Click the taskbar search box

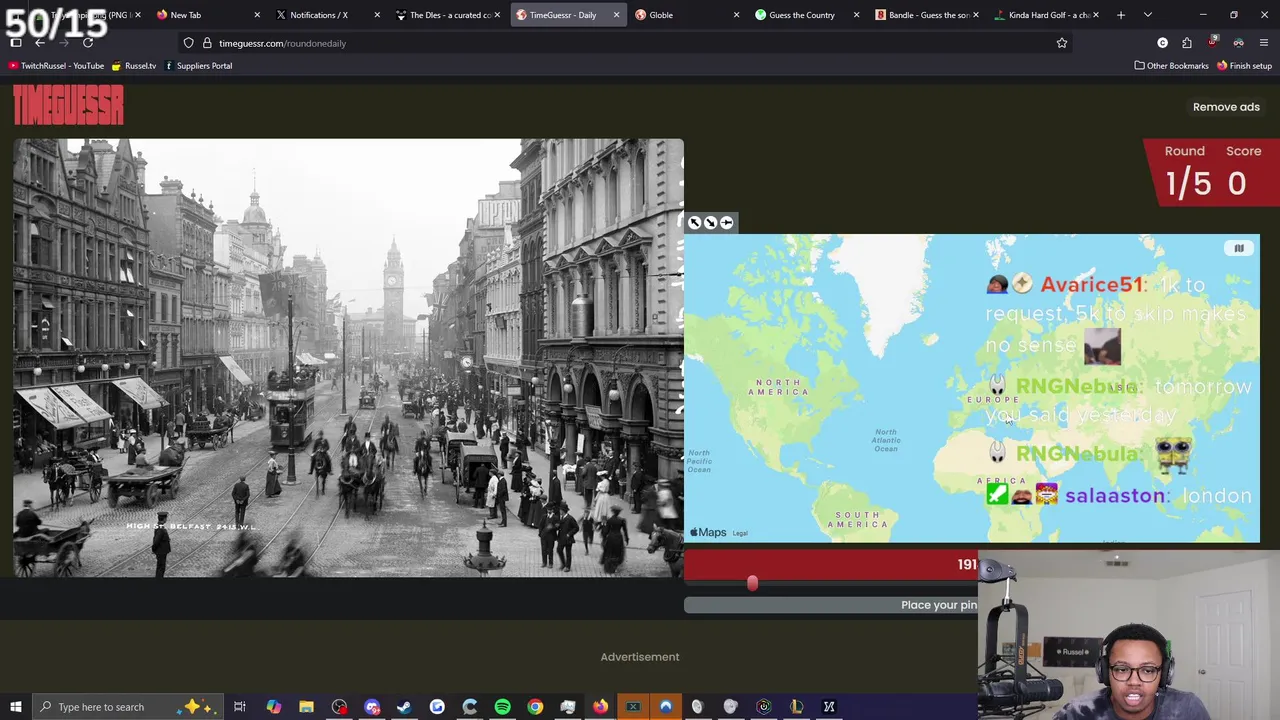coord(128,707)
